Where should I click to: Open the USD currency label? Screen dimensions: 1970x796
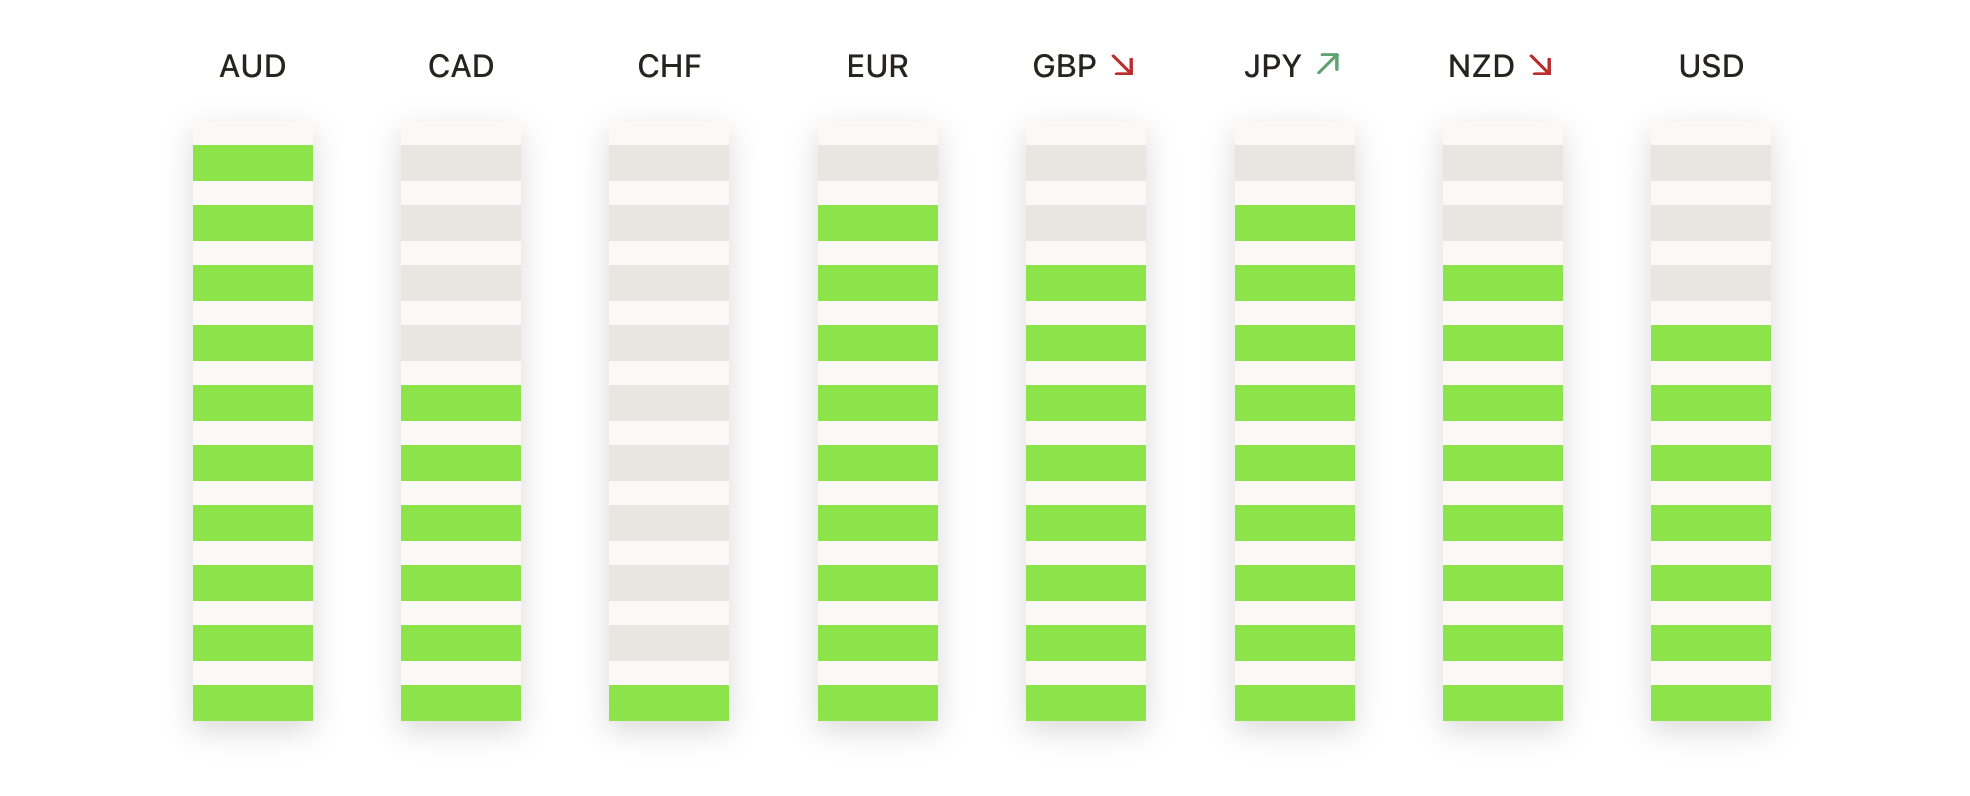click(x=1711, y=66)
